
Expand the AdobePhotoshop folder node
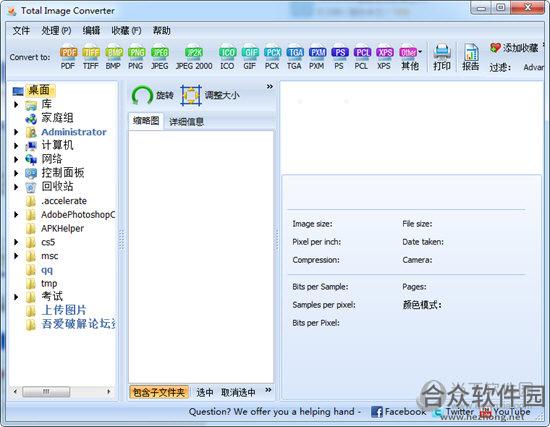point(16,214)
